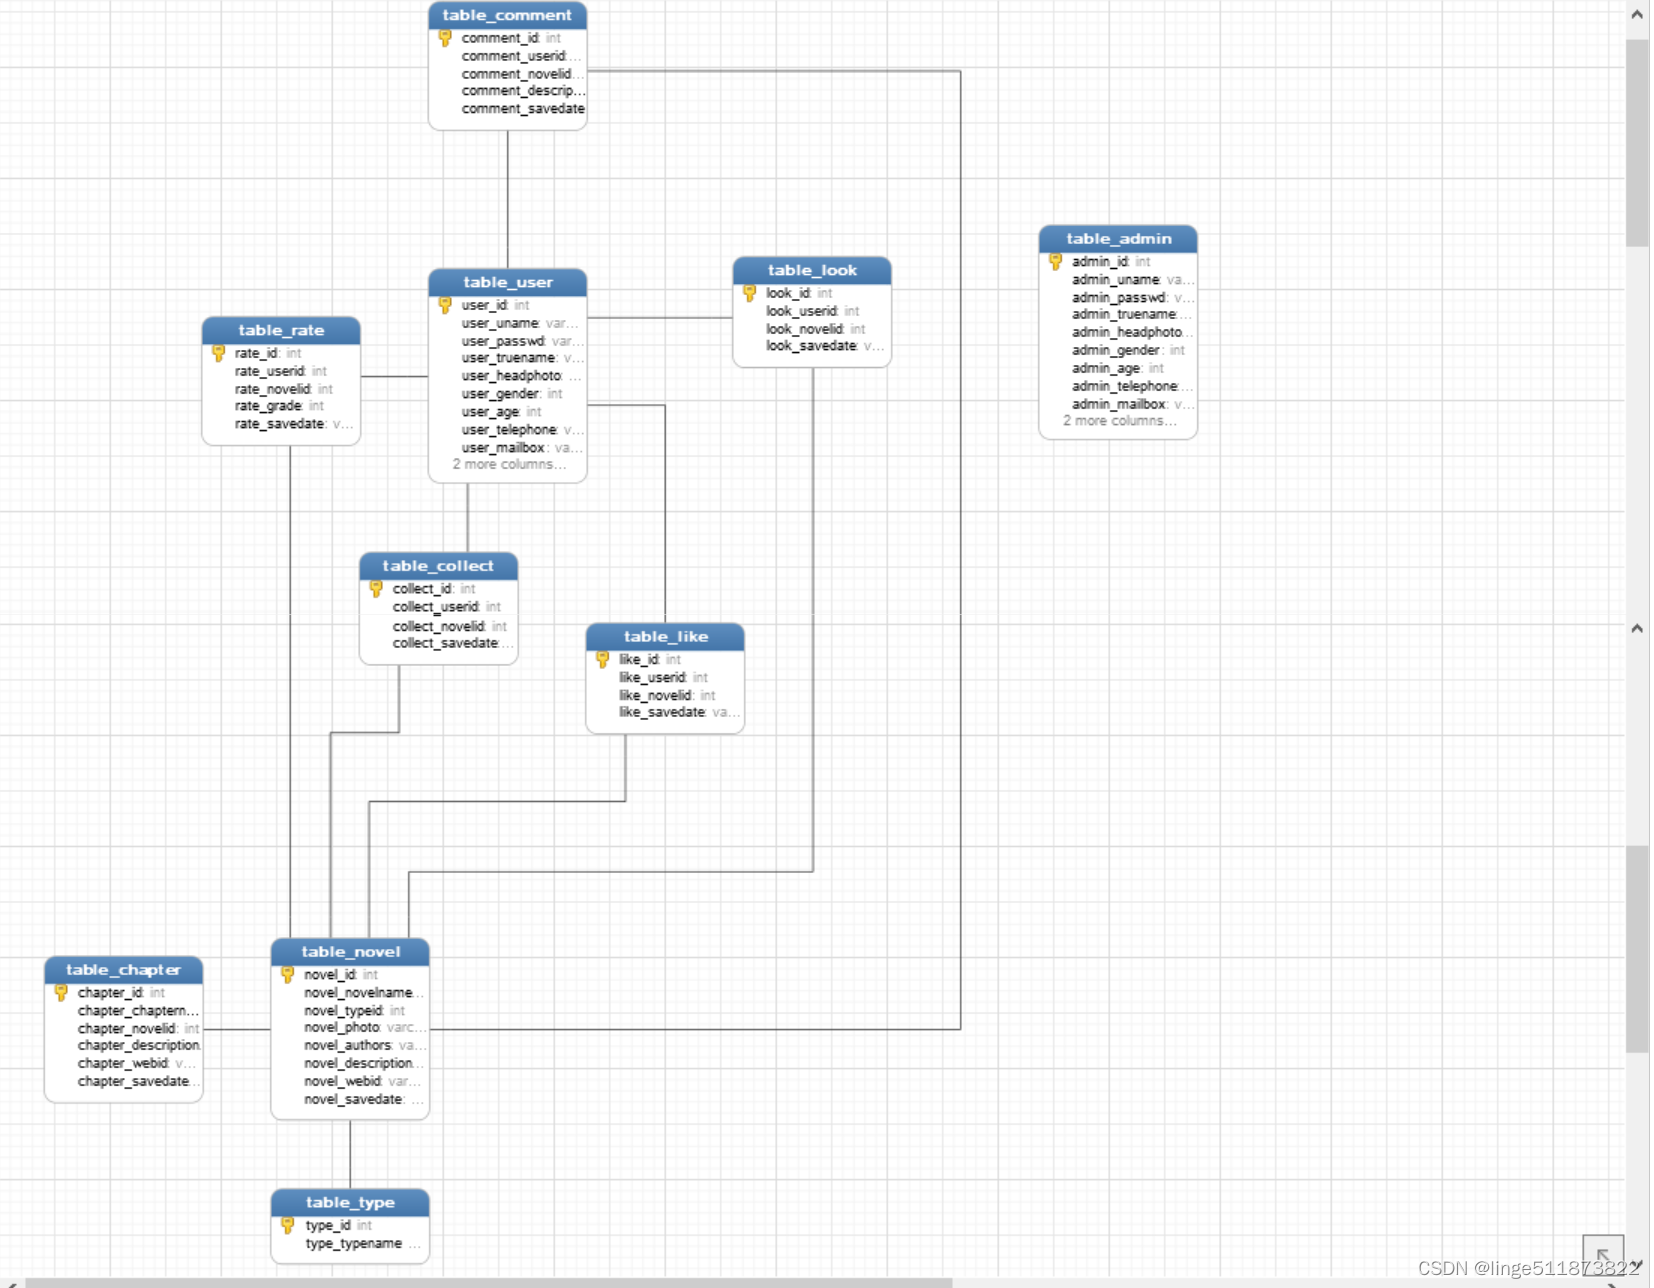
Task: Click the collect_userid column
Action: coord(446,607)
